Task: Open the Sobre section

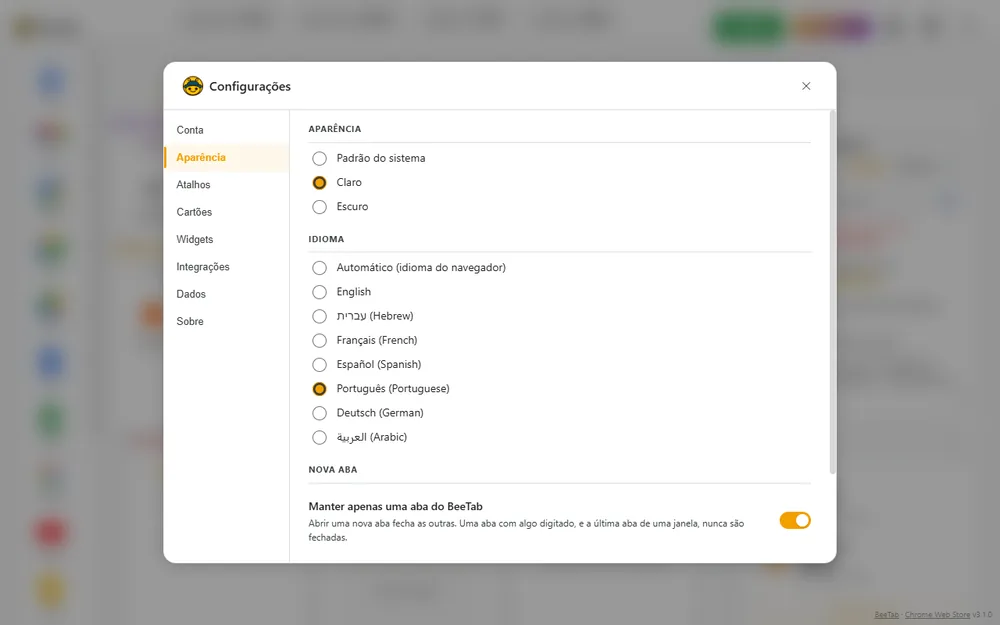Action: 226,322
